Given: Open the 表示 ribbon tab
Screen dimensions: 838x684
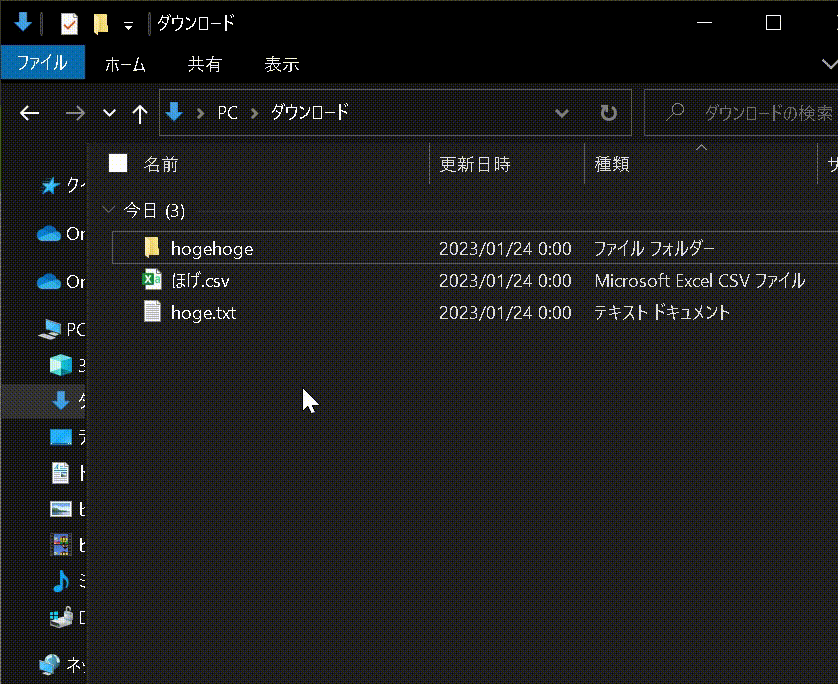Looking at the screenshot, I should point(281,63).
